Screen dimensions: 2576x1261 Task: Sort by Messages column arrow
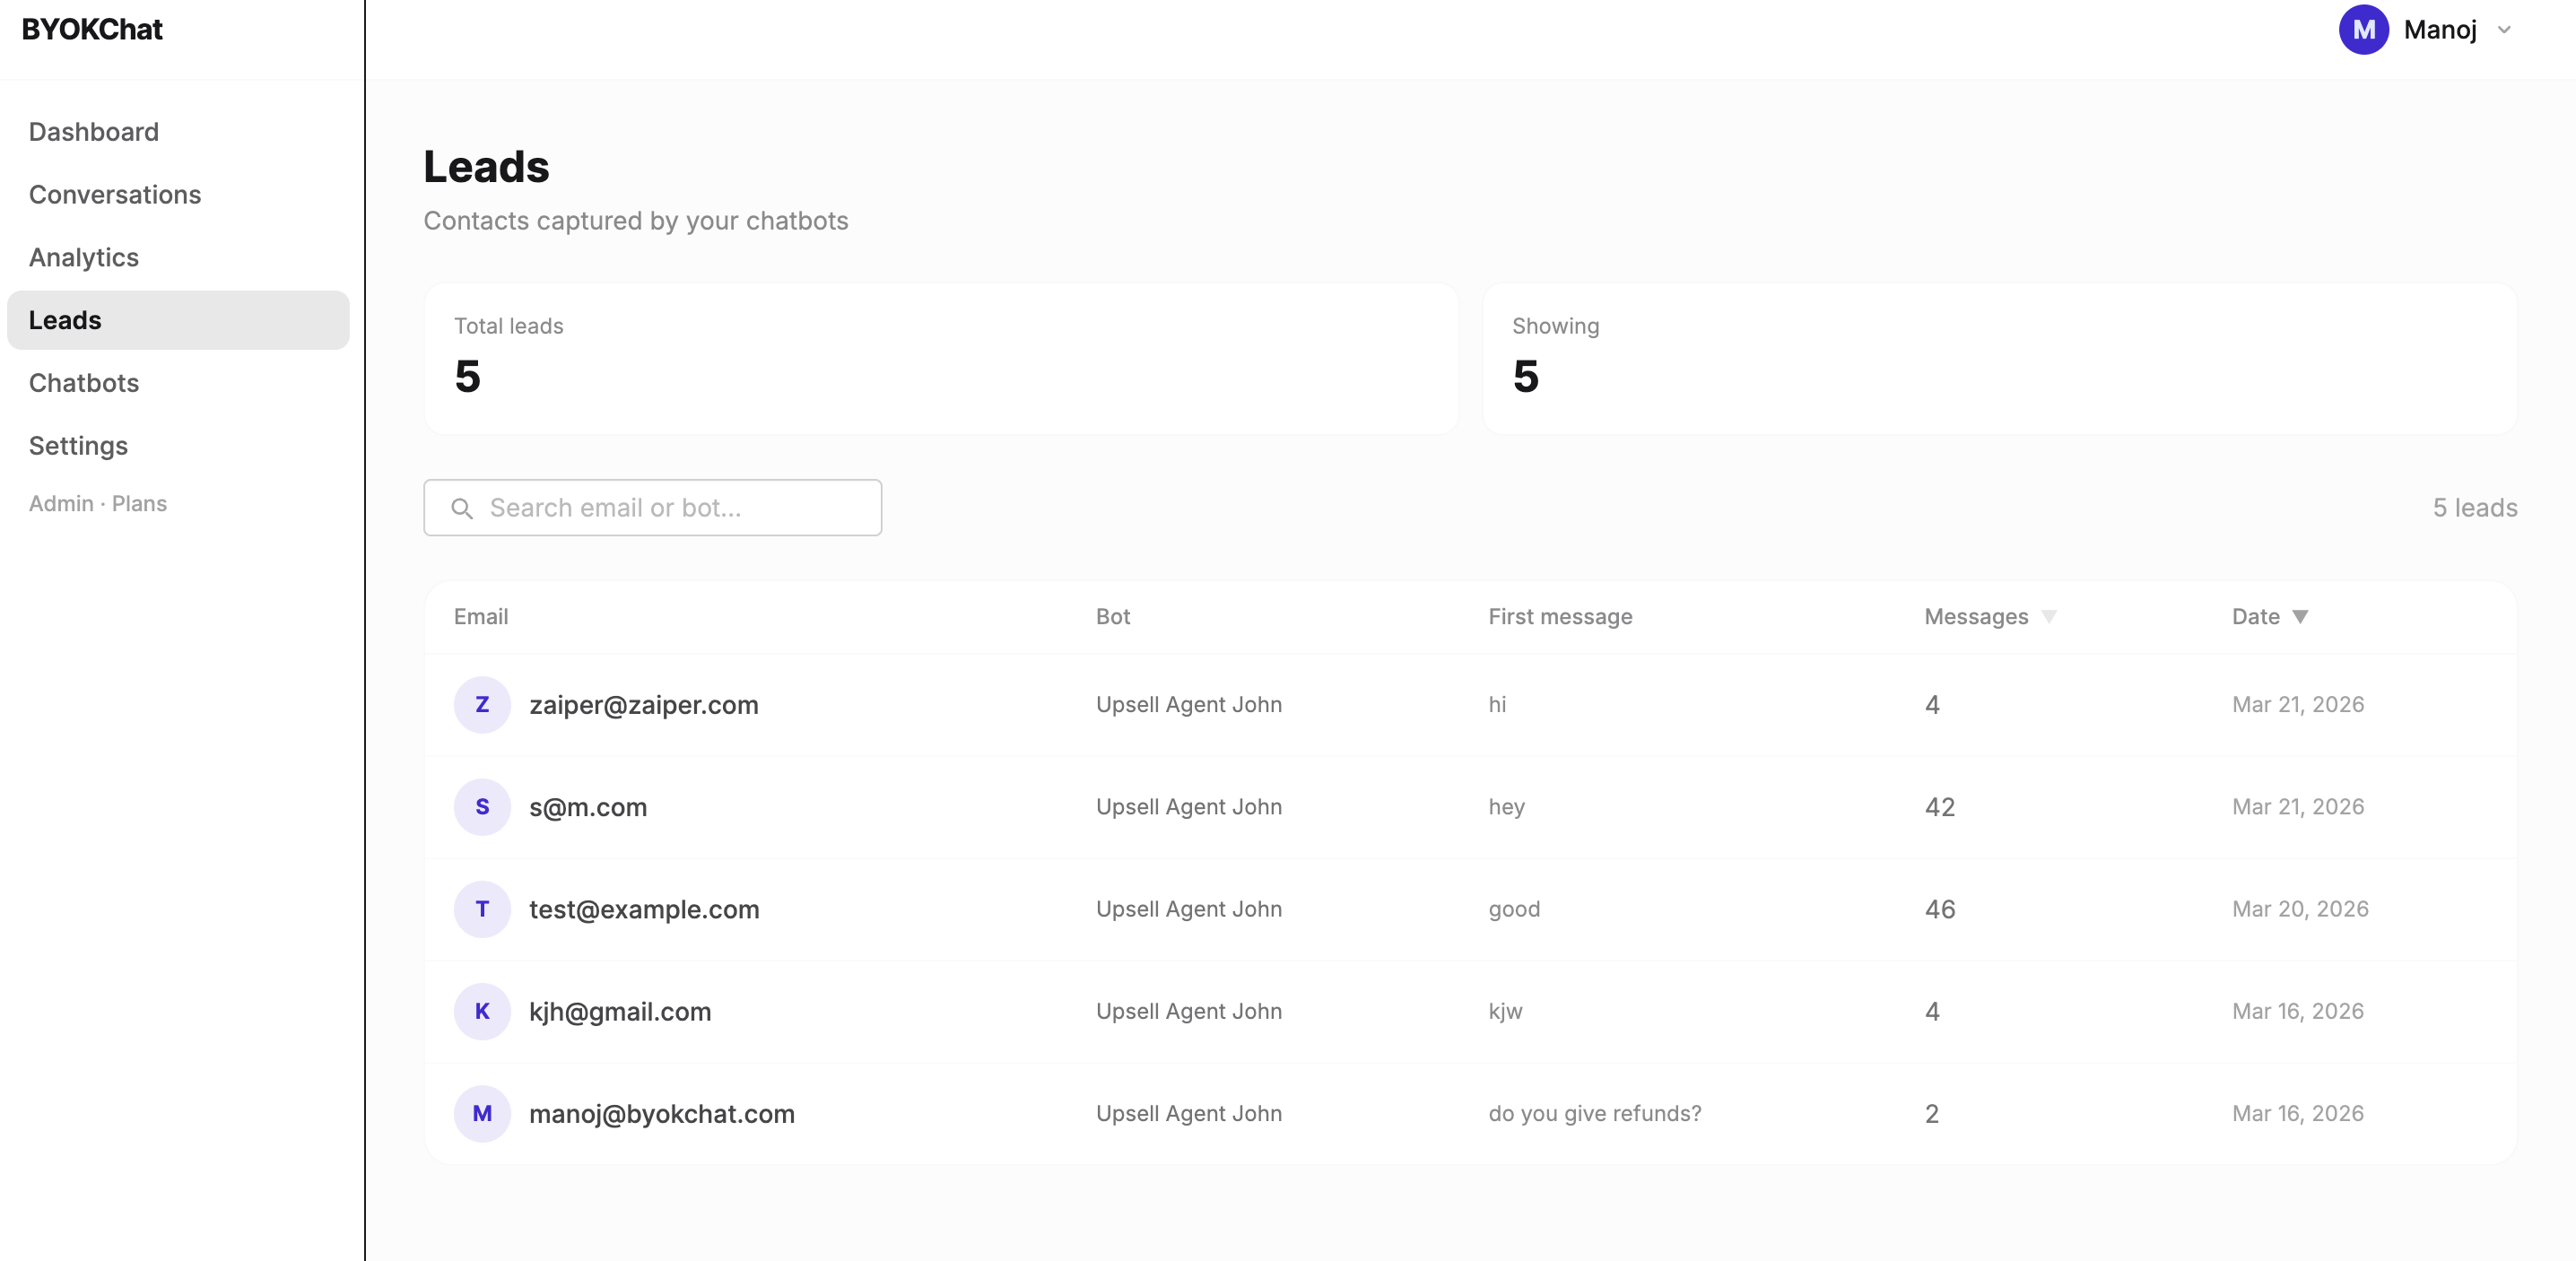click(x=2049, y=616)
